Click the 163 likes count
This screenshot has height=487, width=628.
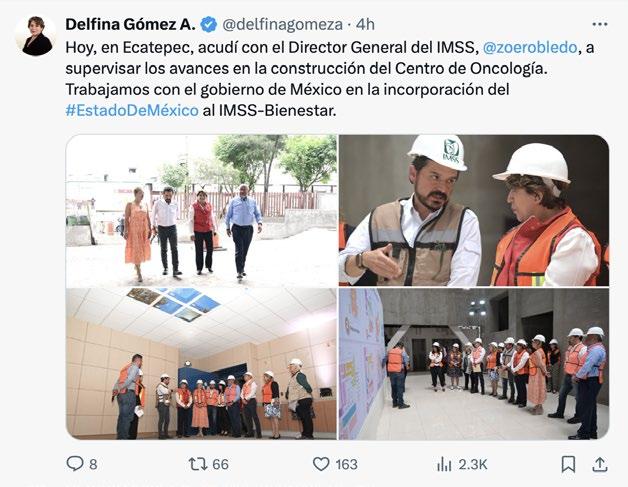point(346,465)
